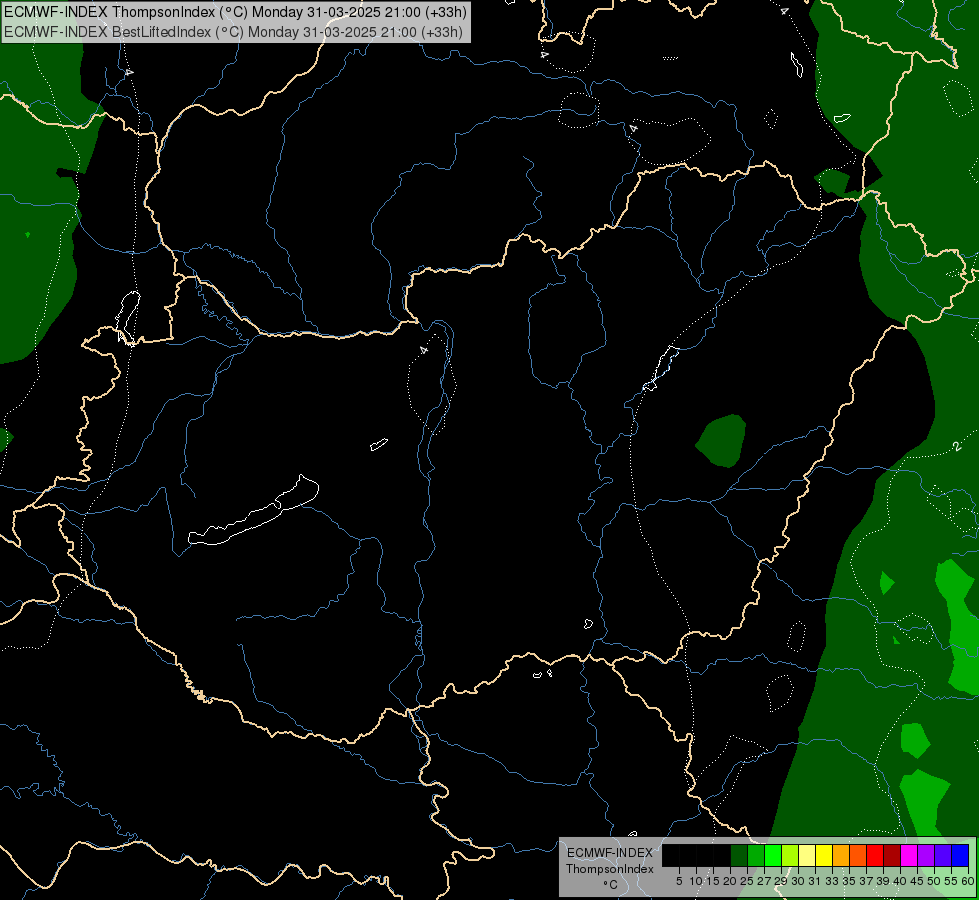
Task: Click the ThompsonIndex title line in the header
Action: tap(235, 12)
